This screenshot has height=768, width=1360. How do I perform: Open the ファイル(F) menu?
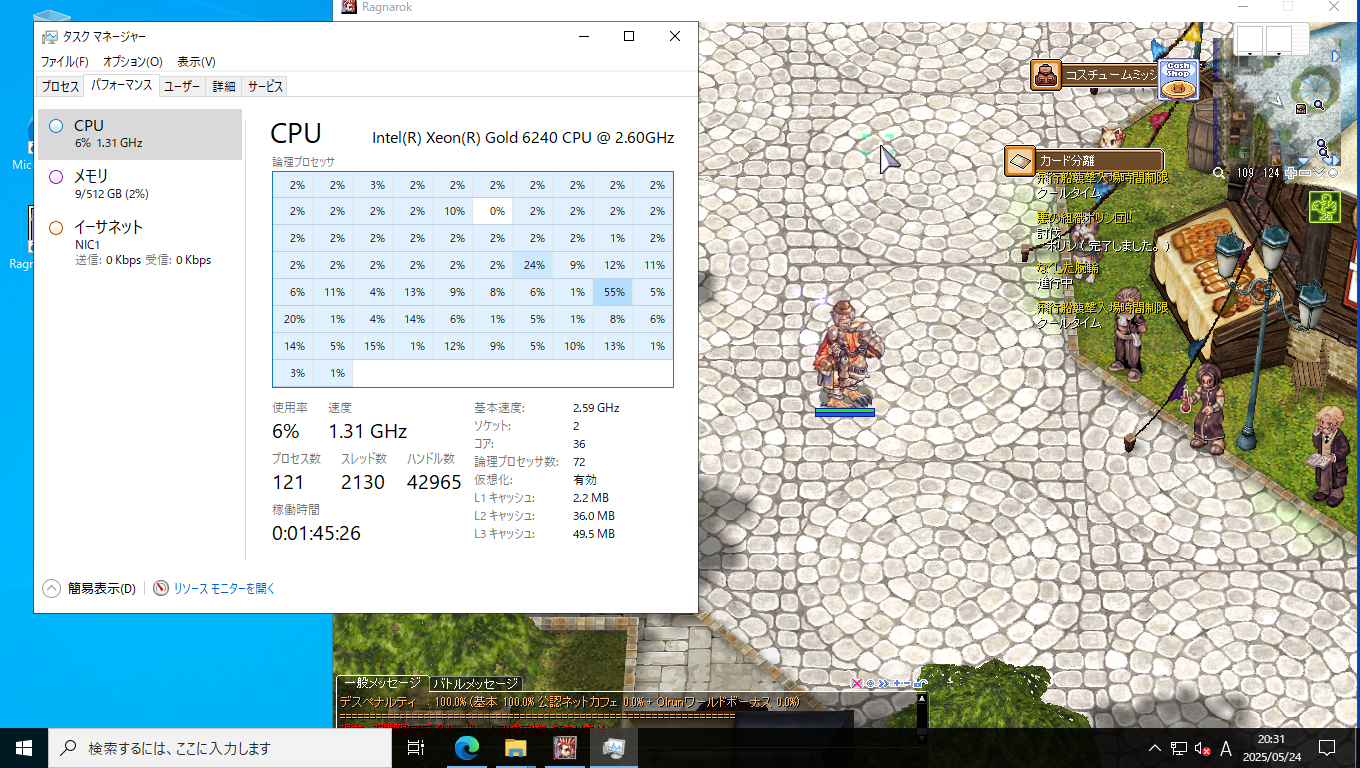(x=64, y=62)
